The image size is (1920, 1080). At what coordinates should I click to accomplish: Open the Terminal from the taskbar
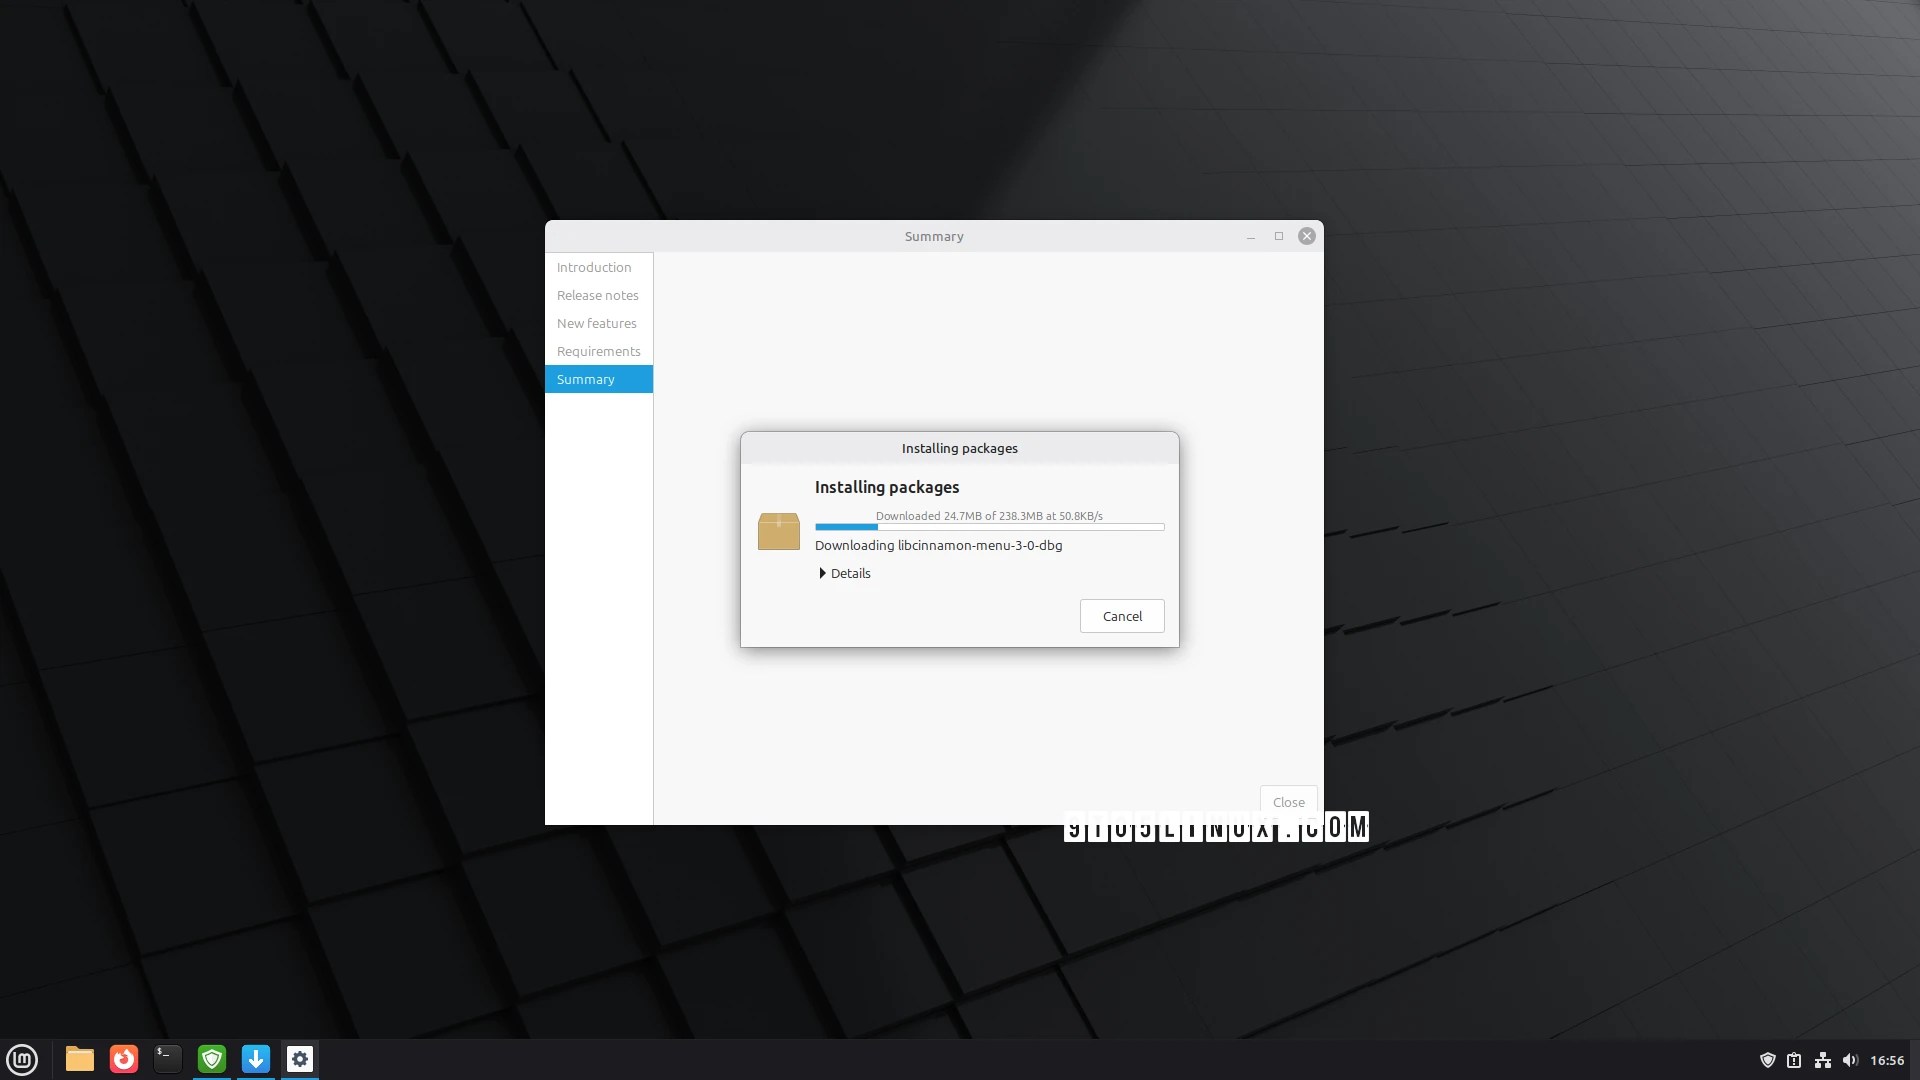point(168,1059)
